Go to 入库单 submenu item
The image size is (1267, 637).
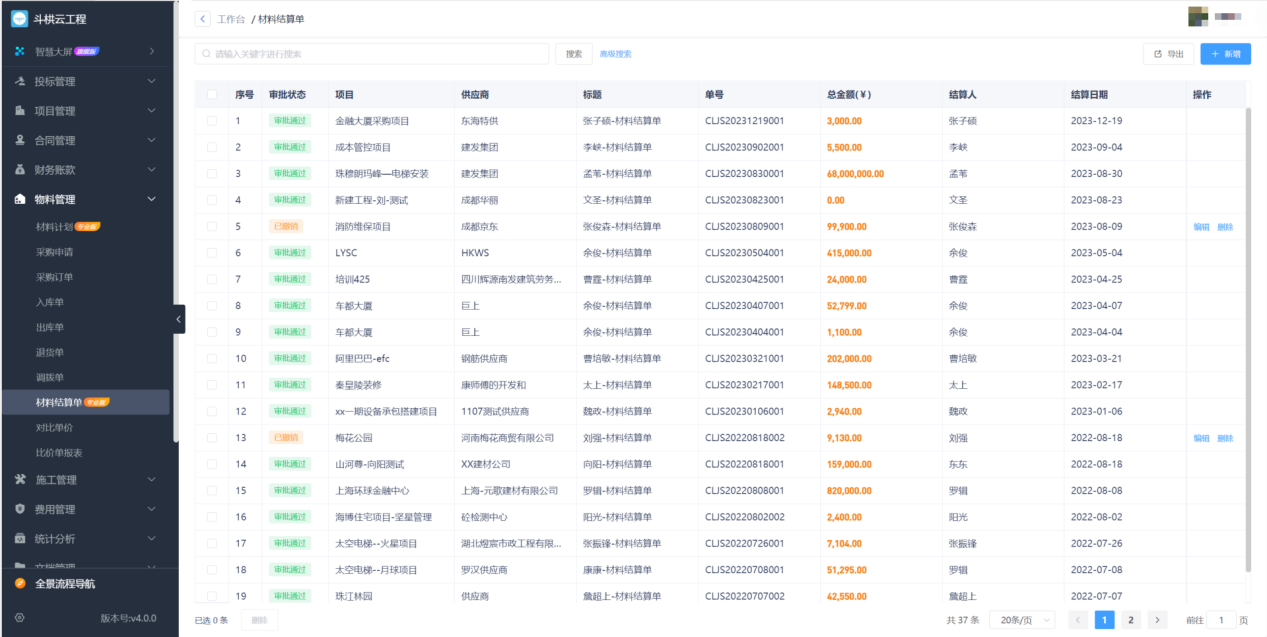50,302
